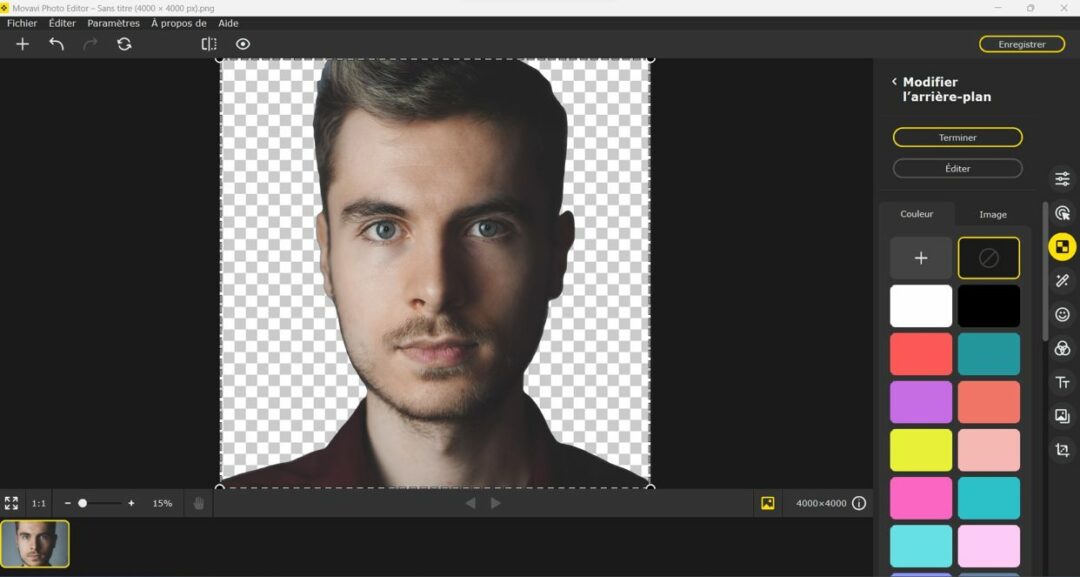Toggle the before/after comparison view
Viewport: 1080px width, 577px height.
209,44
